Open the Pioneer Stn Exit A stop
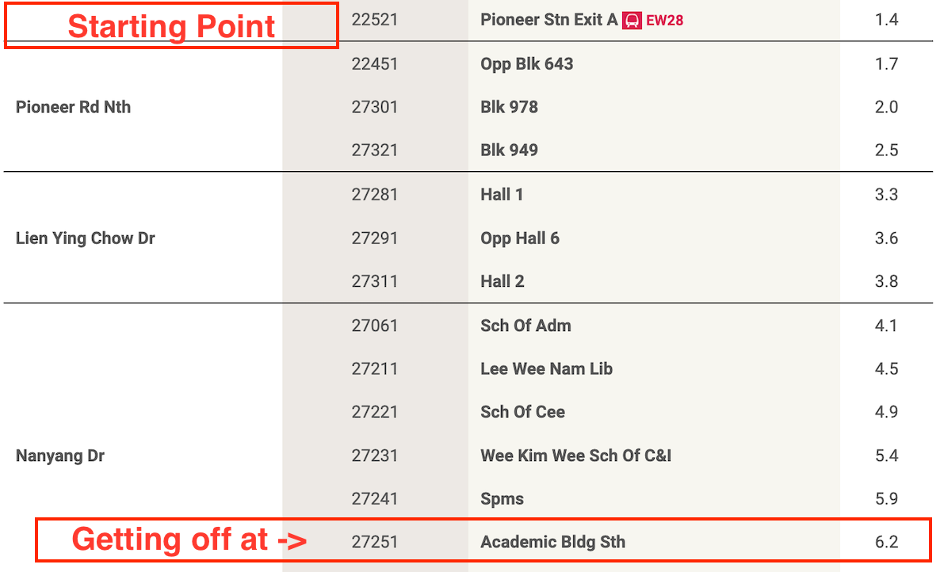Screen dimensions: 941x572 (x=549, y=20)
